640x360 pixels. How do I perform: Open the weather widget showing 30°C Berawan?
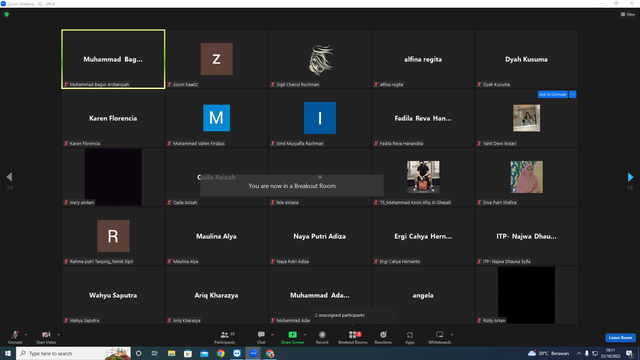tap(548, 353)
